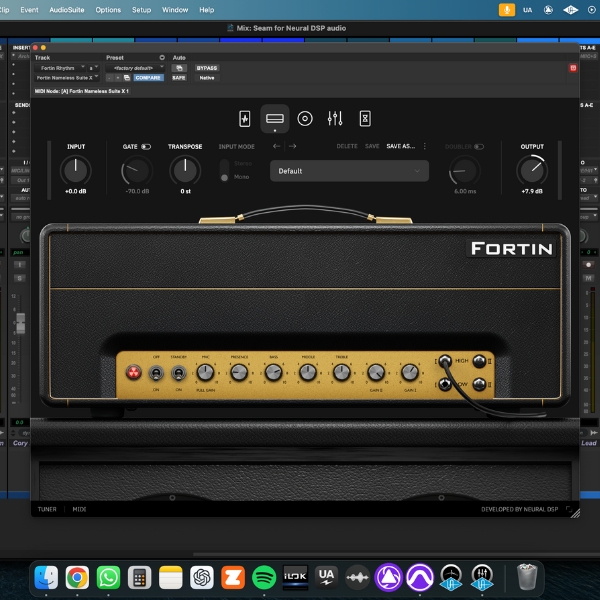Click the SAVE preset button
Viewport: 600px width, 600px height.
[x=372, y=146]
